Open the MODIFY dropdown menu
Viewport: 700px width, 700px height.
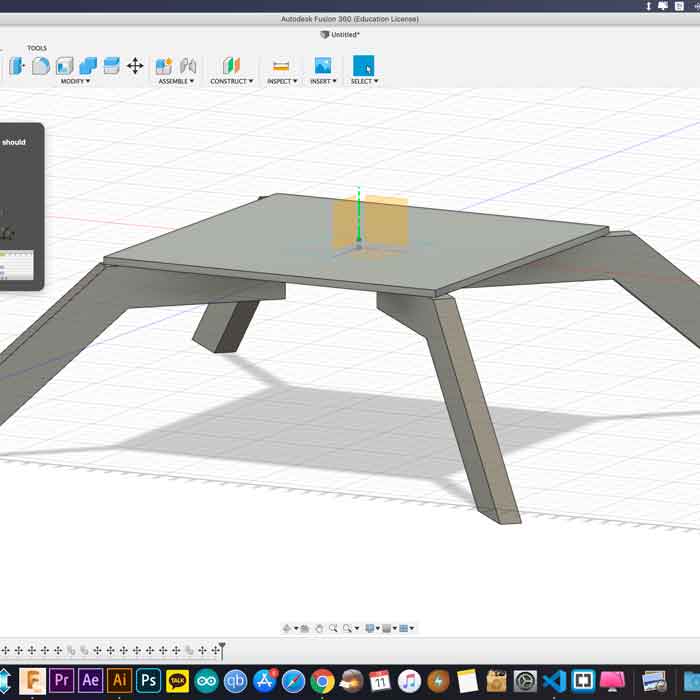[75, 81]
